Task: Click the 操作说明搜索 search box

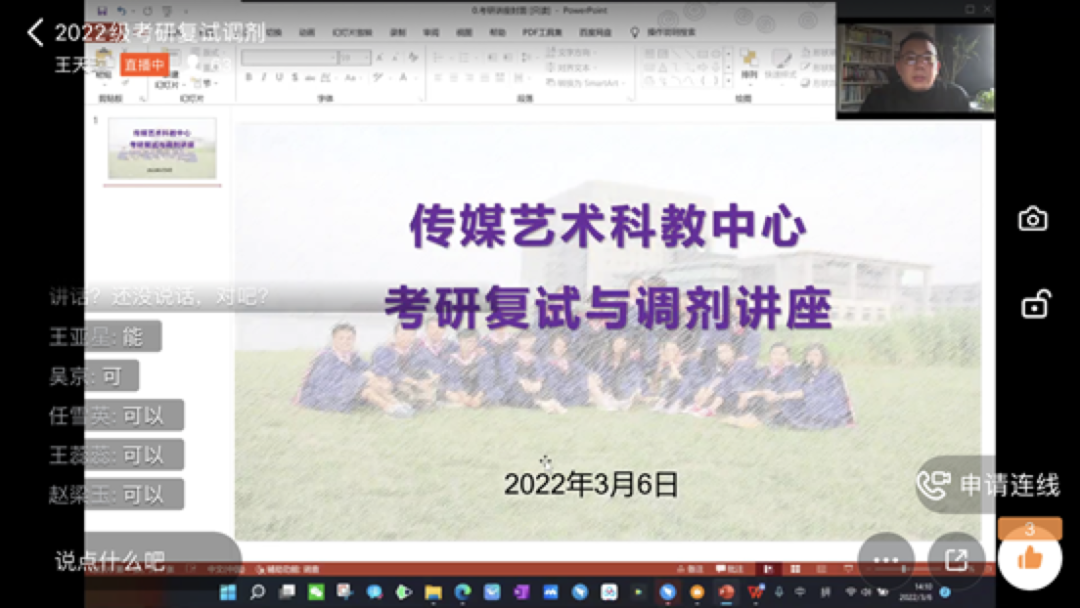Action: tap(663, 32)
